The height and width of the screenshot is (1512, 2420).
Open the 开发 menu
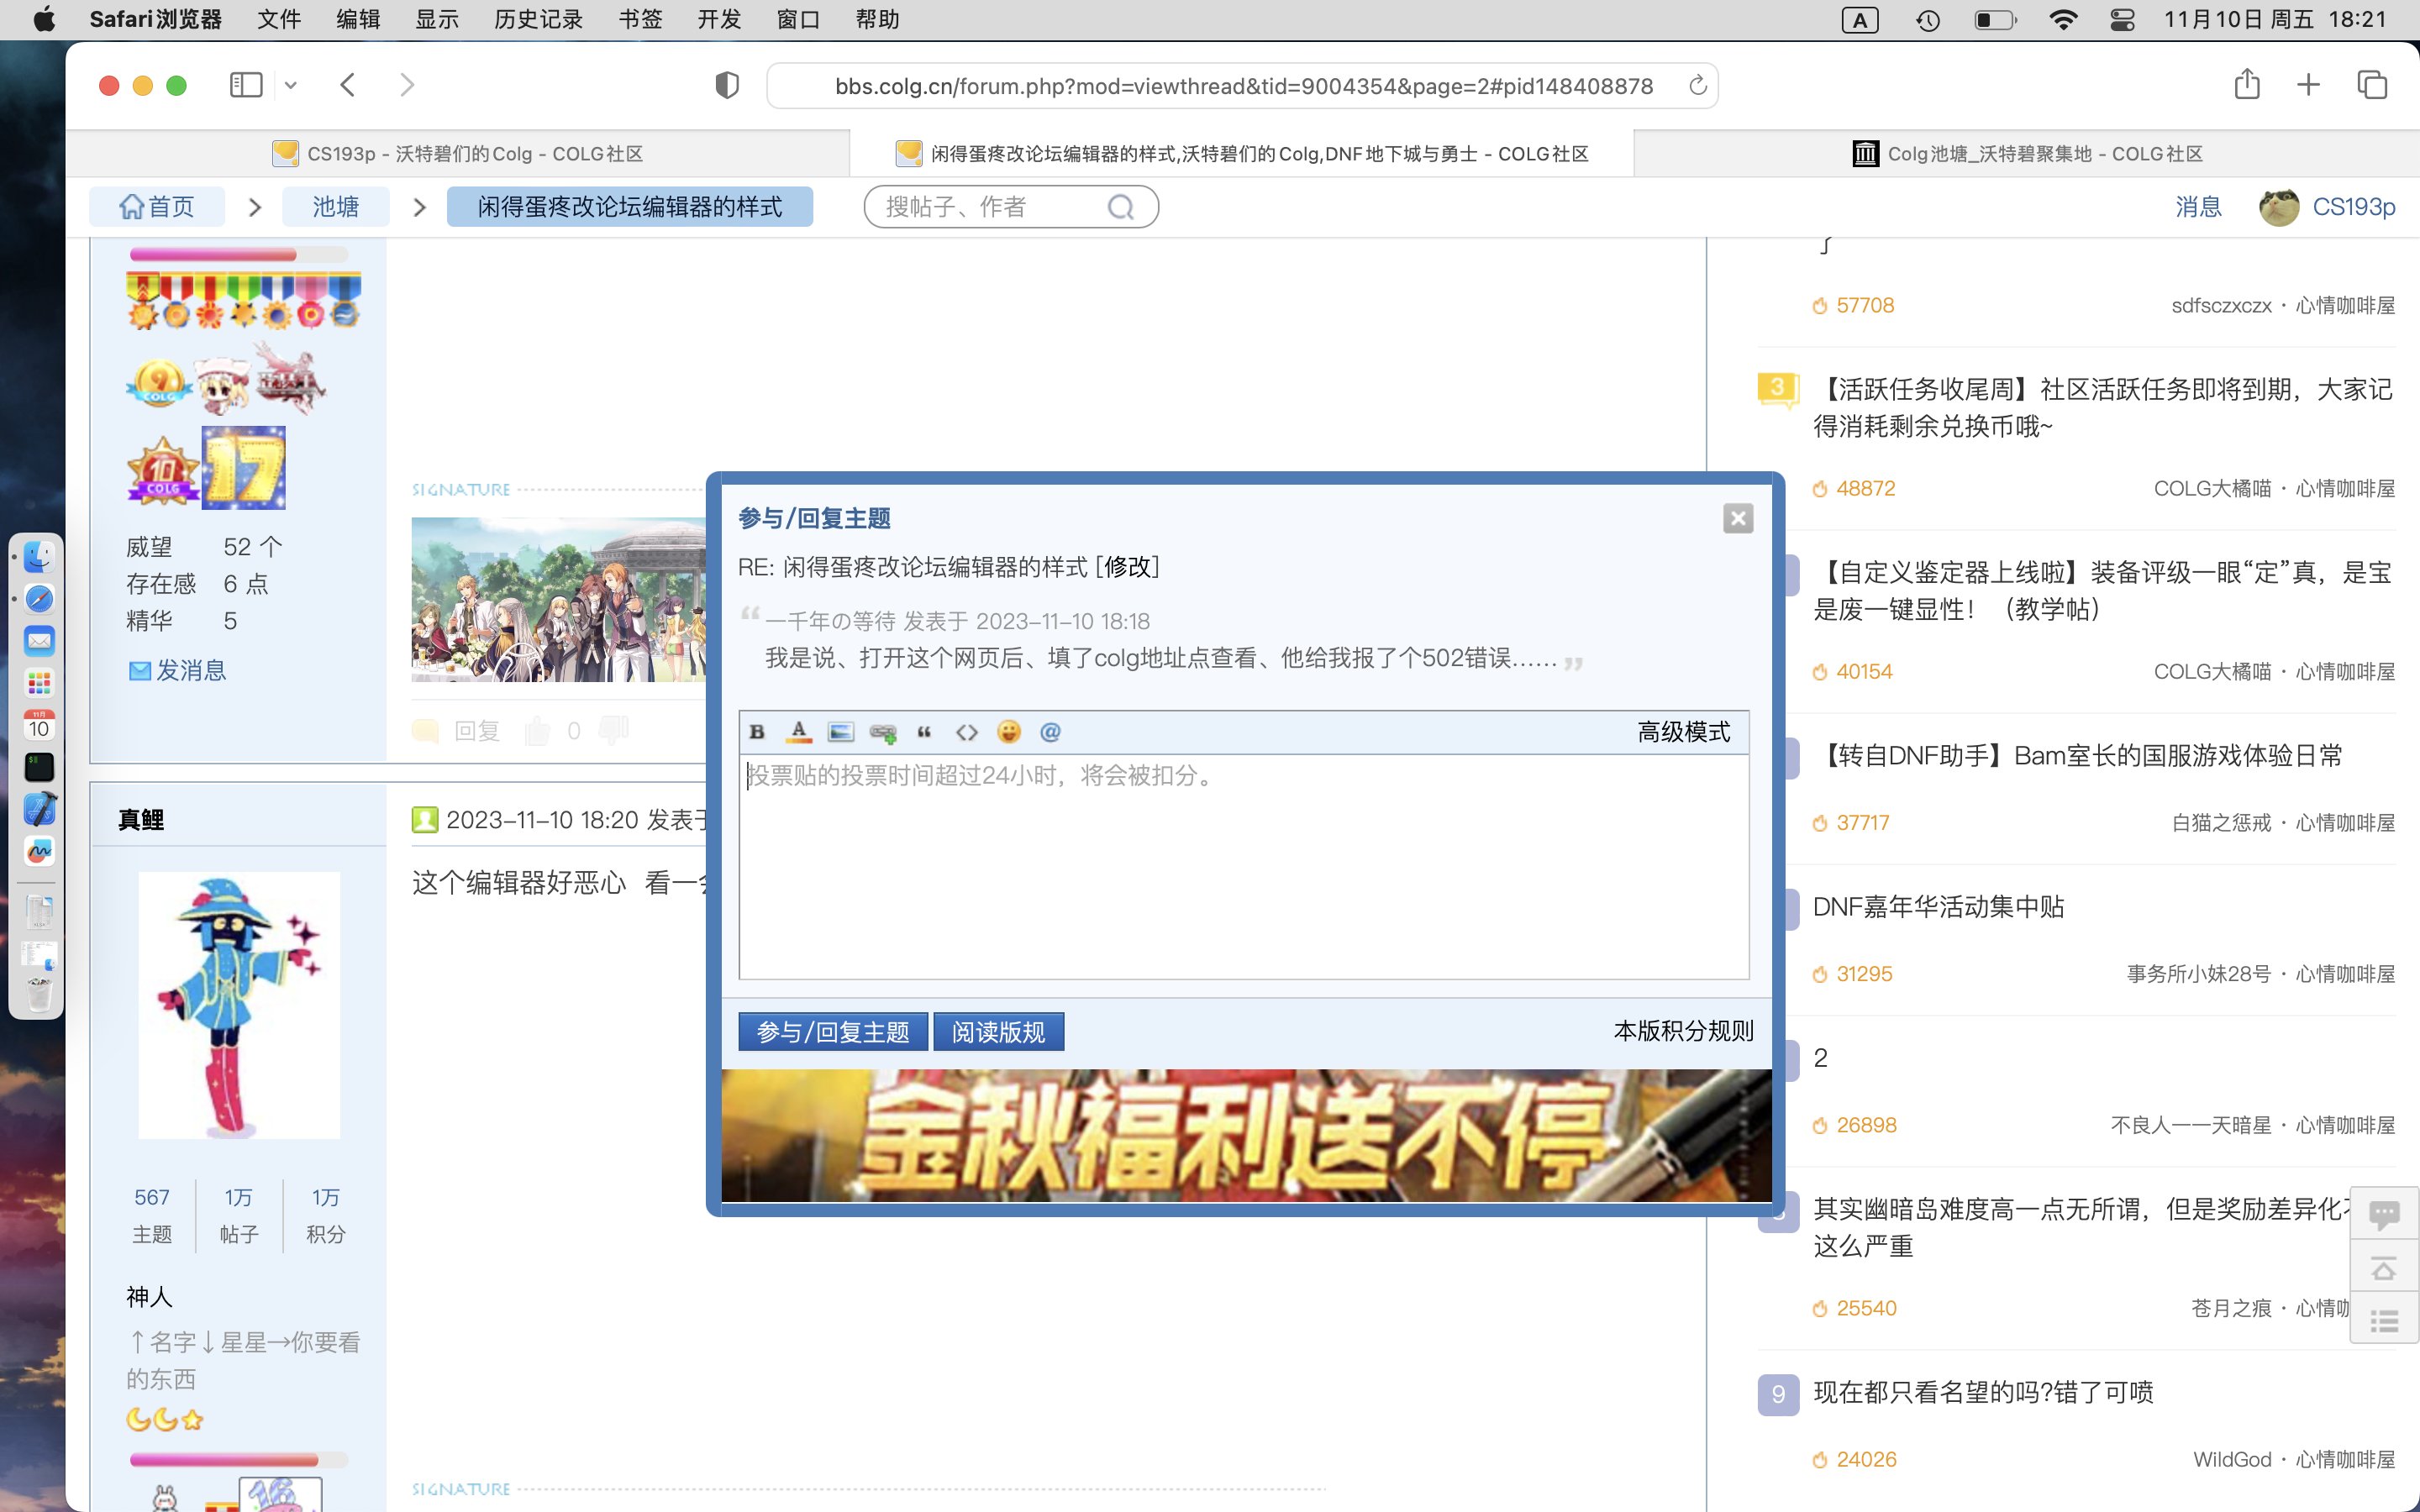tap(719, 20)
